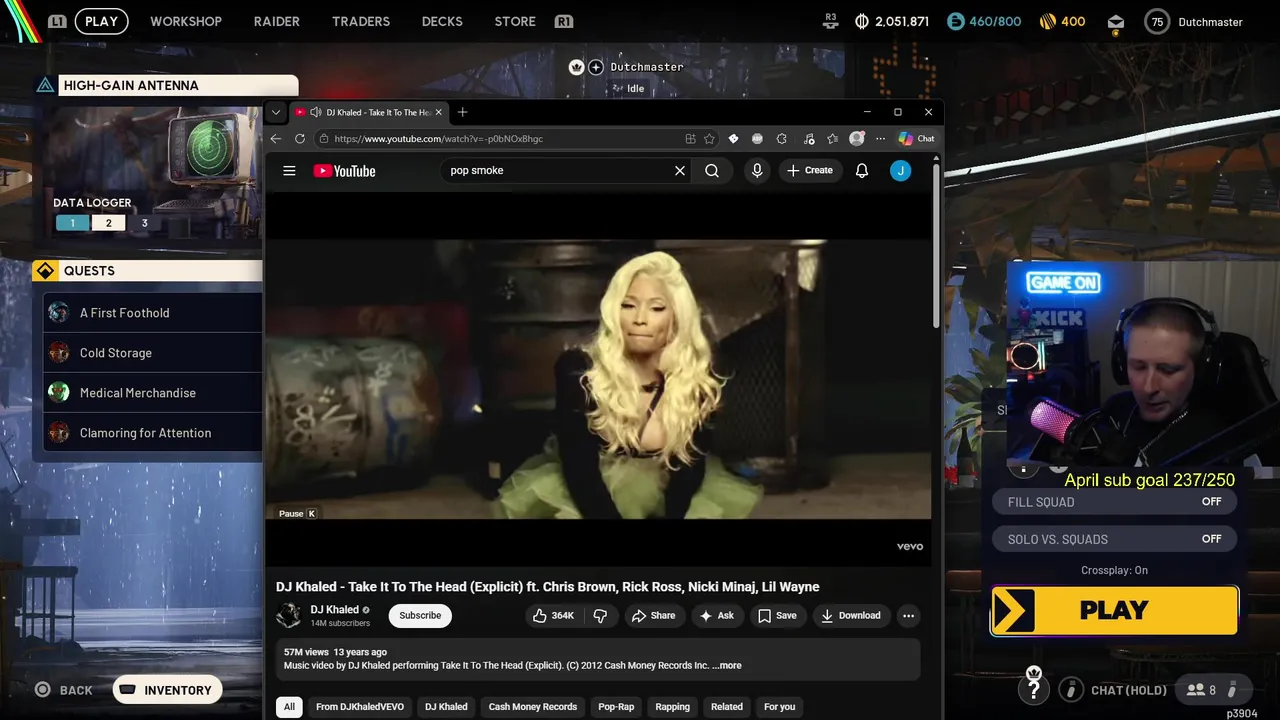This screenshot has width=1280, height=720.
Task: Select the 'From DJKhaledVEVO' filter chip
Action: pos(360,707)
